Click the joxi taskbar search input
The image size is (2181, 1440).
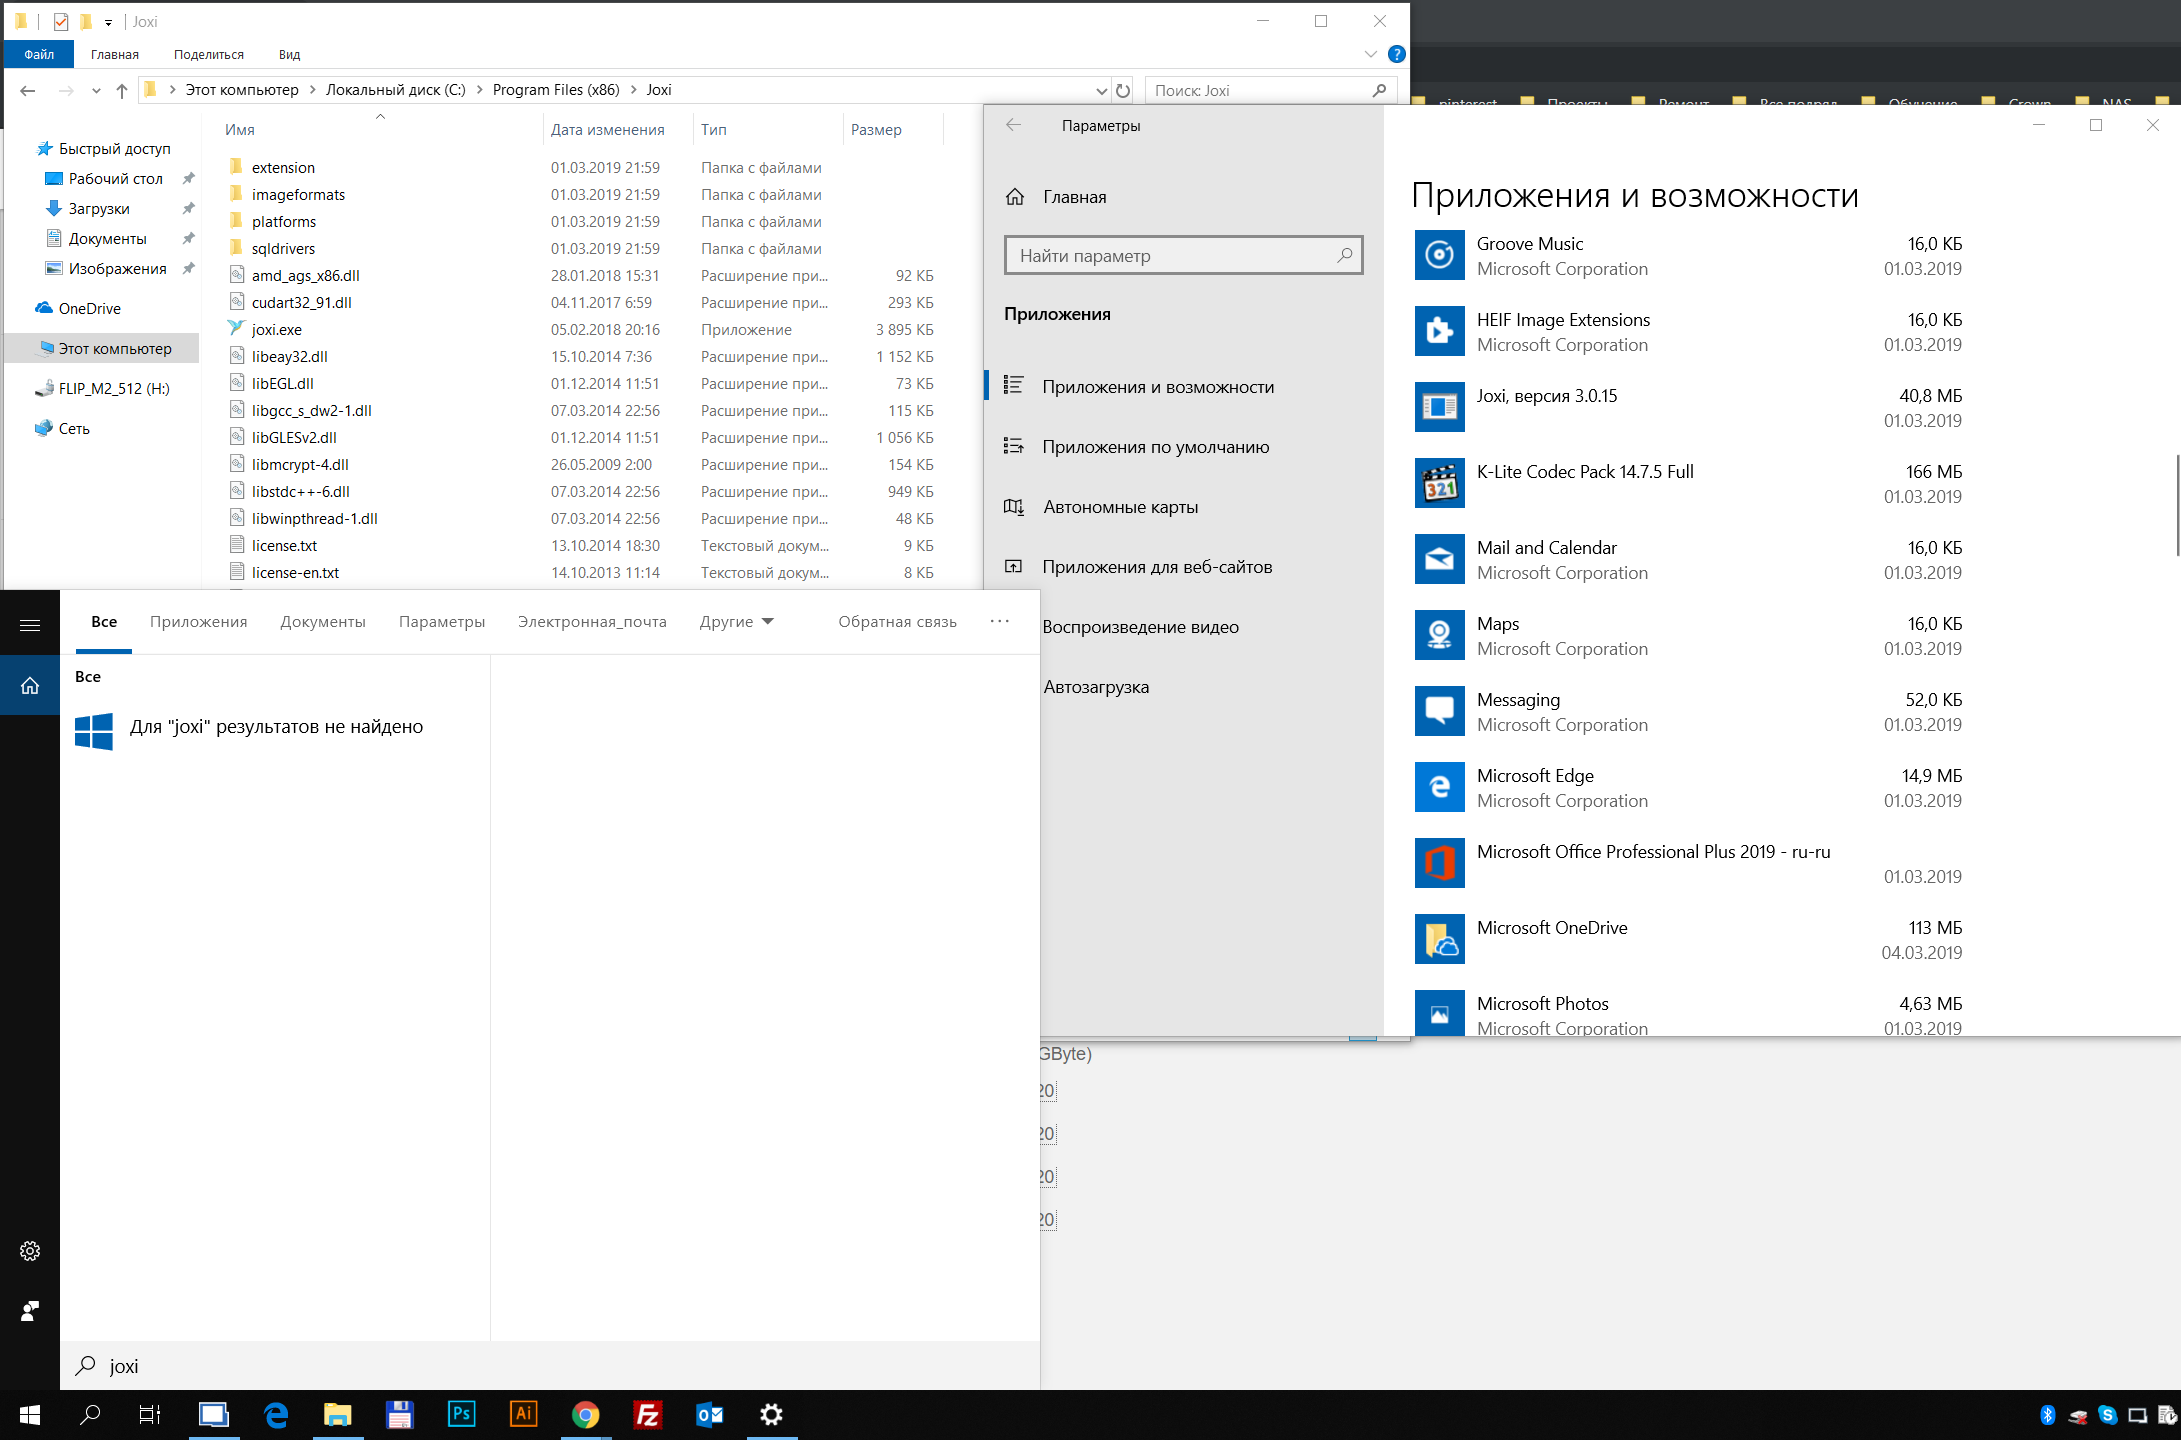550,1366
